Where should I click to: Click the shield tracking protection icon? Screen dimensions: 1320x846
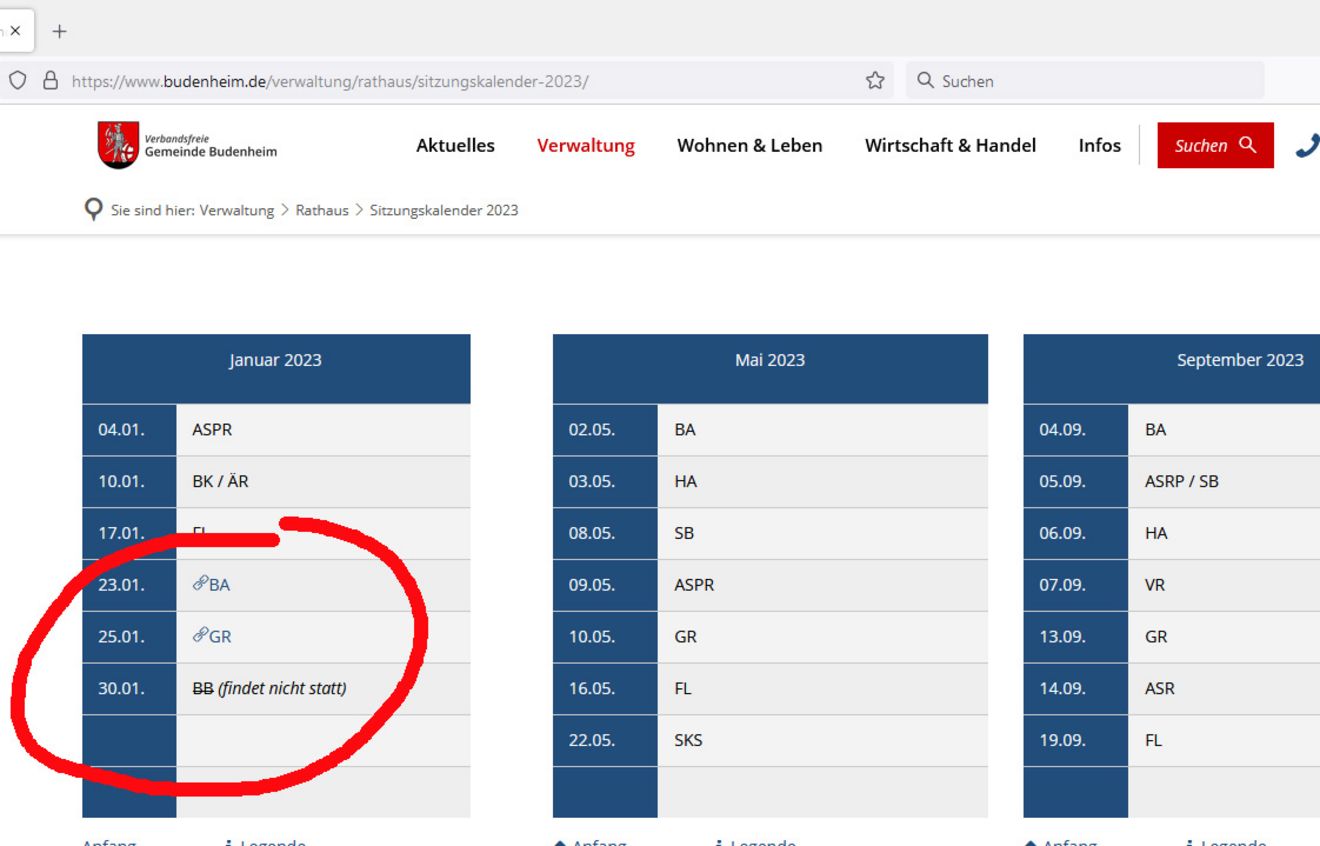click(x=17, y=81)
